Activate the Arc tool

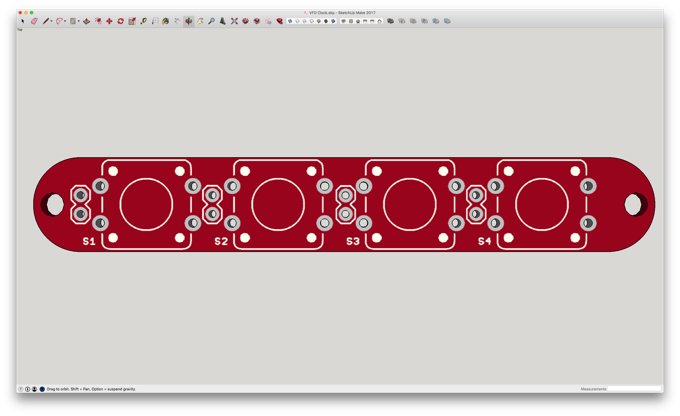(x=59, y=21)
